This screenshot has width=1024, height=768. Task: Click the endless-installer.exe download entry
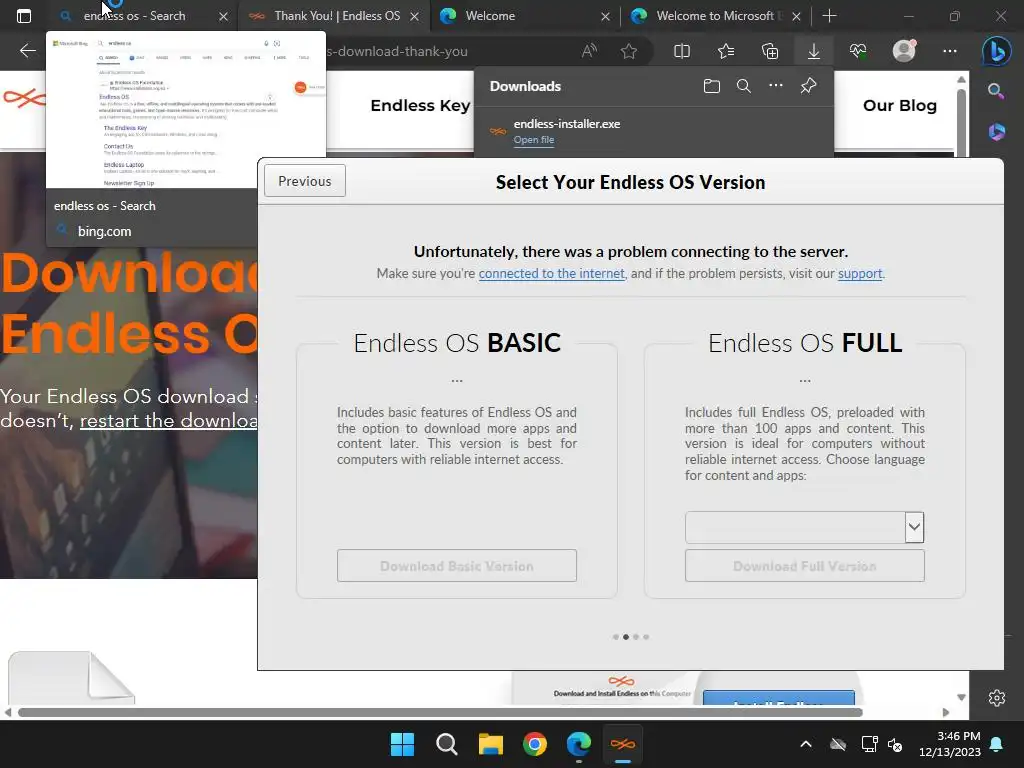(654, 131)
